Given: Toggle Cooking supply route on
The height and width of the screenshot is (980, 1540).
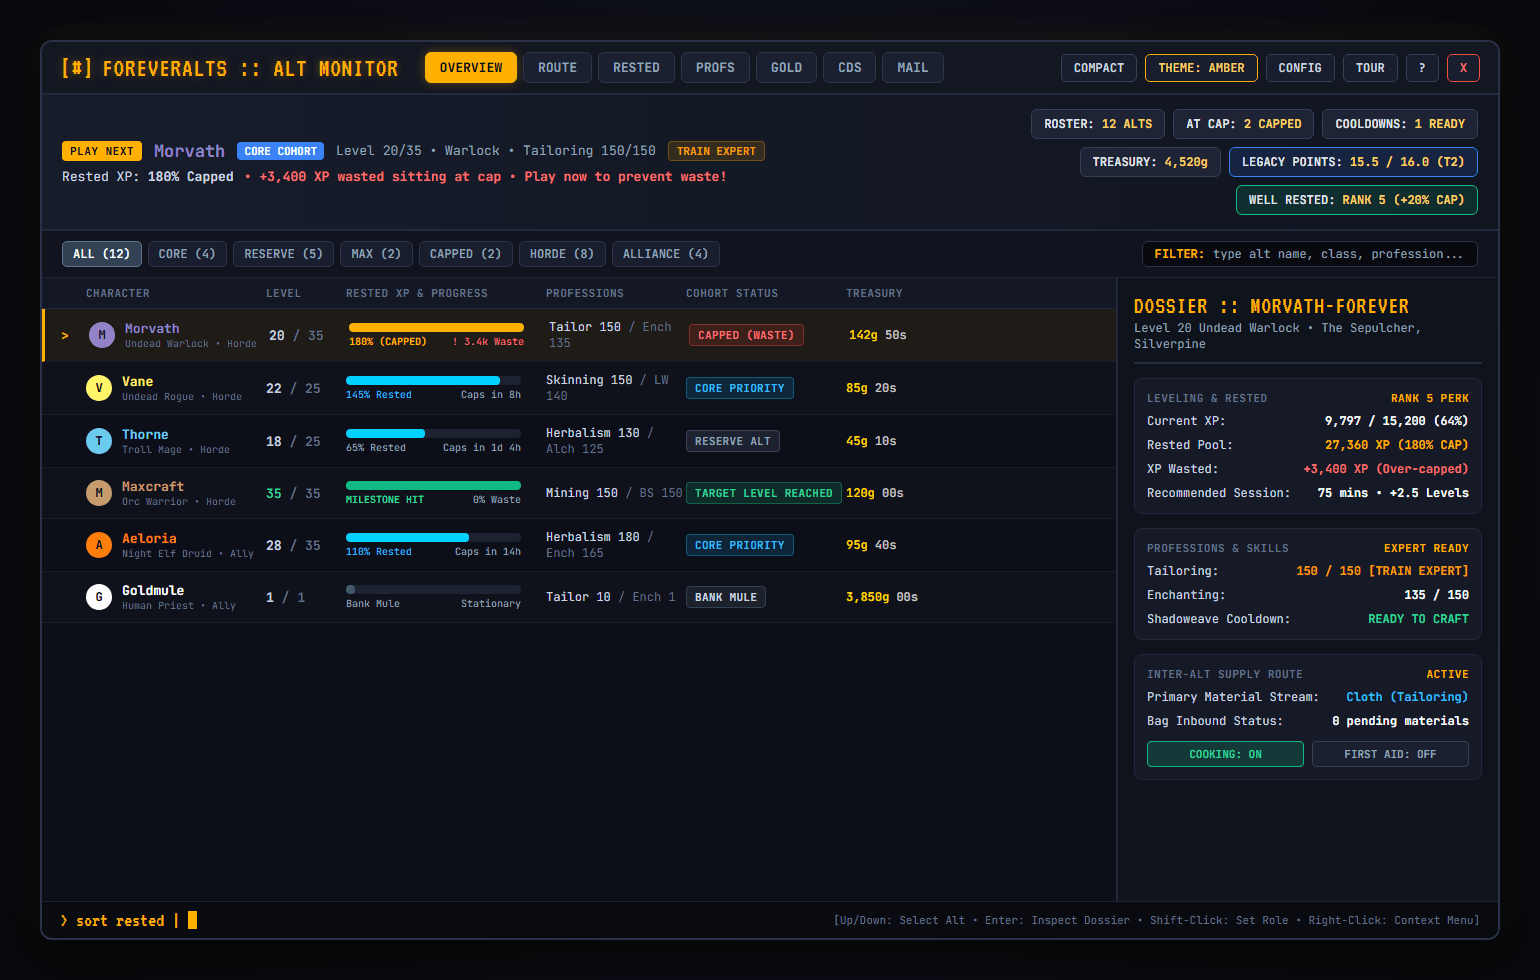Looking at the screenshot, I should [1225, 754].
